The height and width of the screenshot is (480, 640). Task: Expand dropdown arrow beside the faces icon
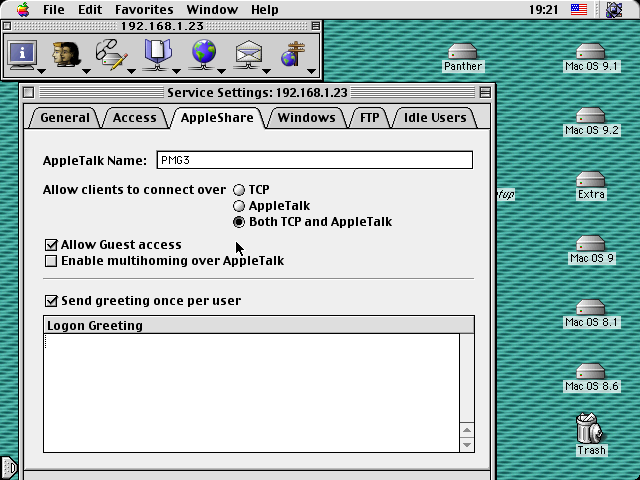[86, 71]
